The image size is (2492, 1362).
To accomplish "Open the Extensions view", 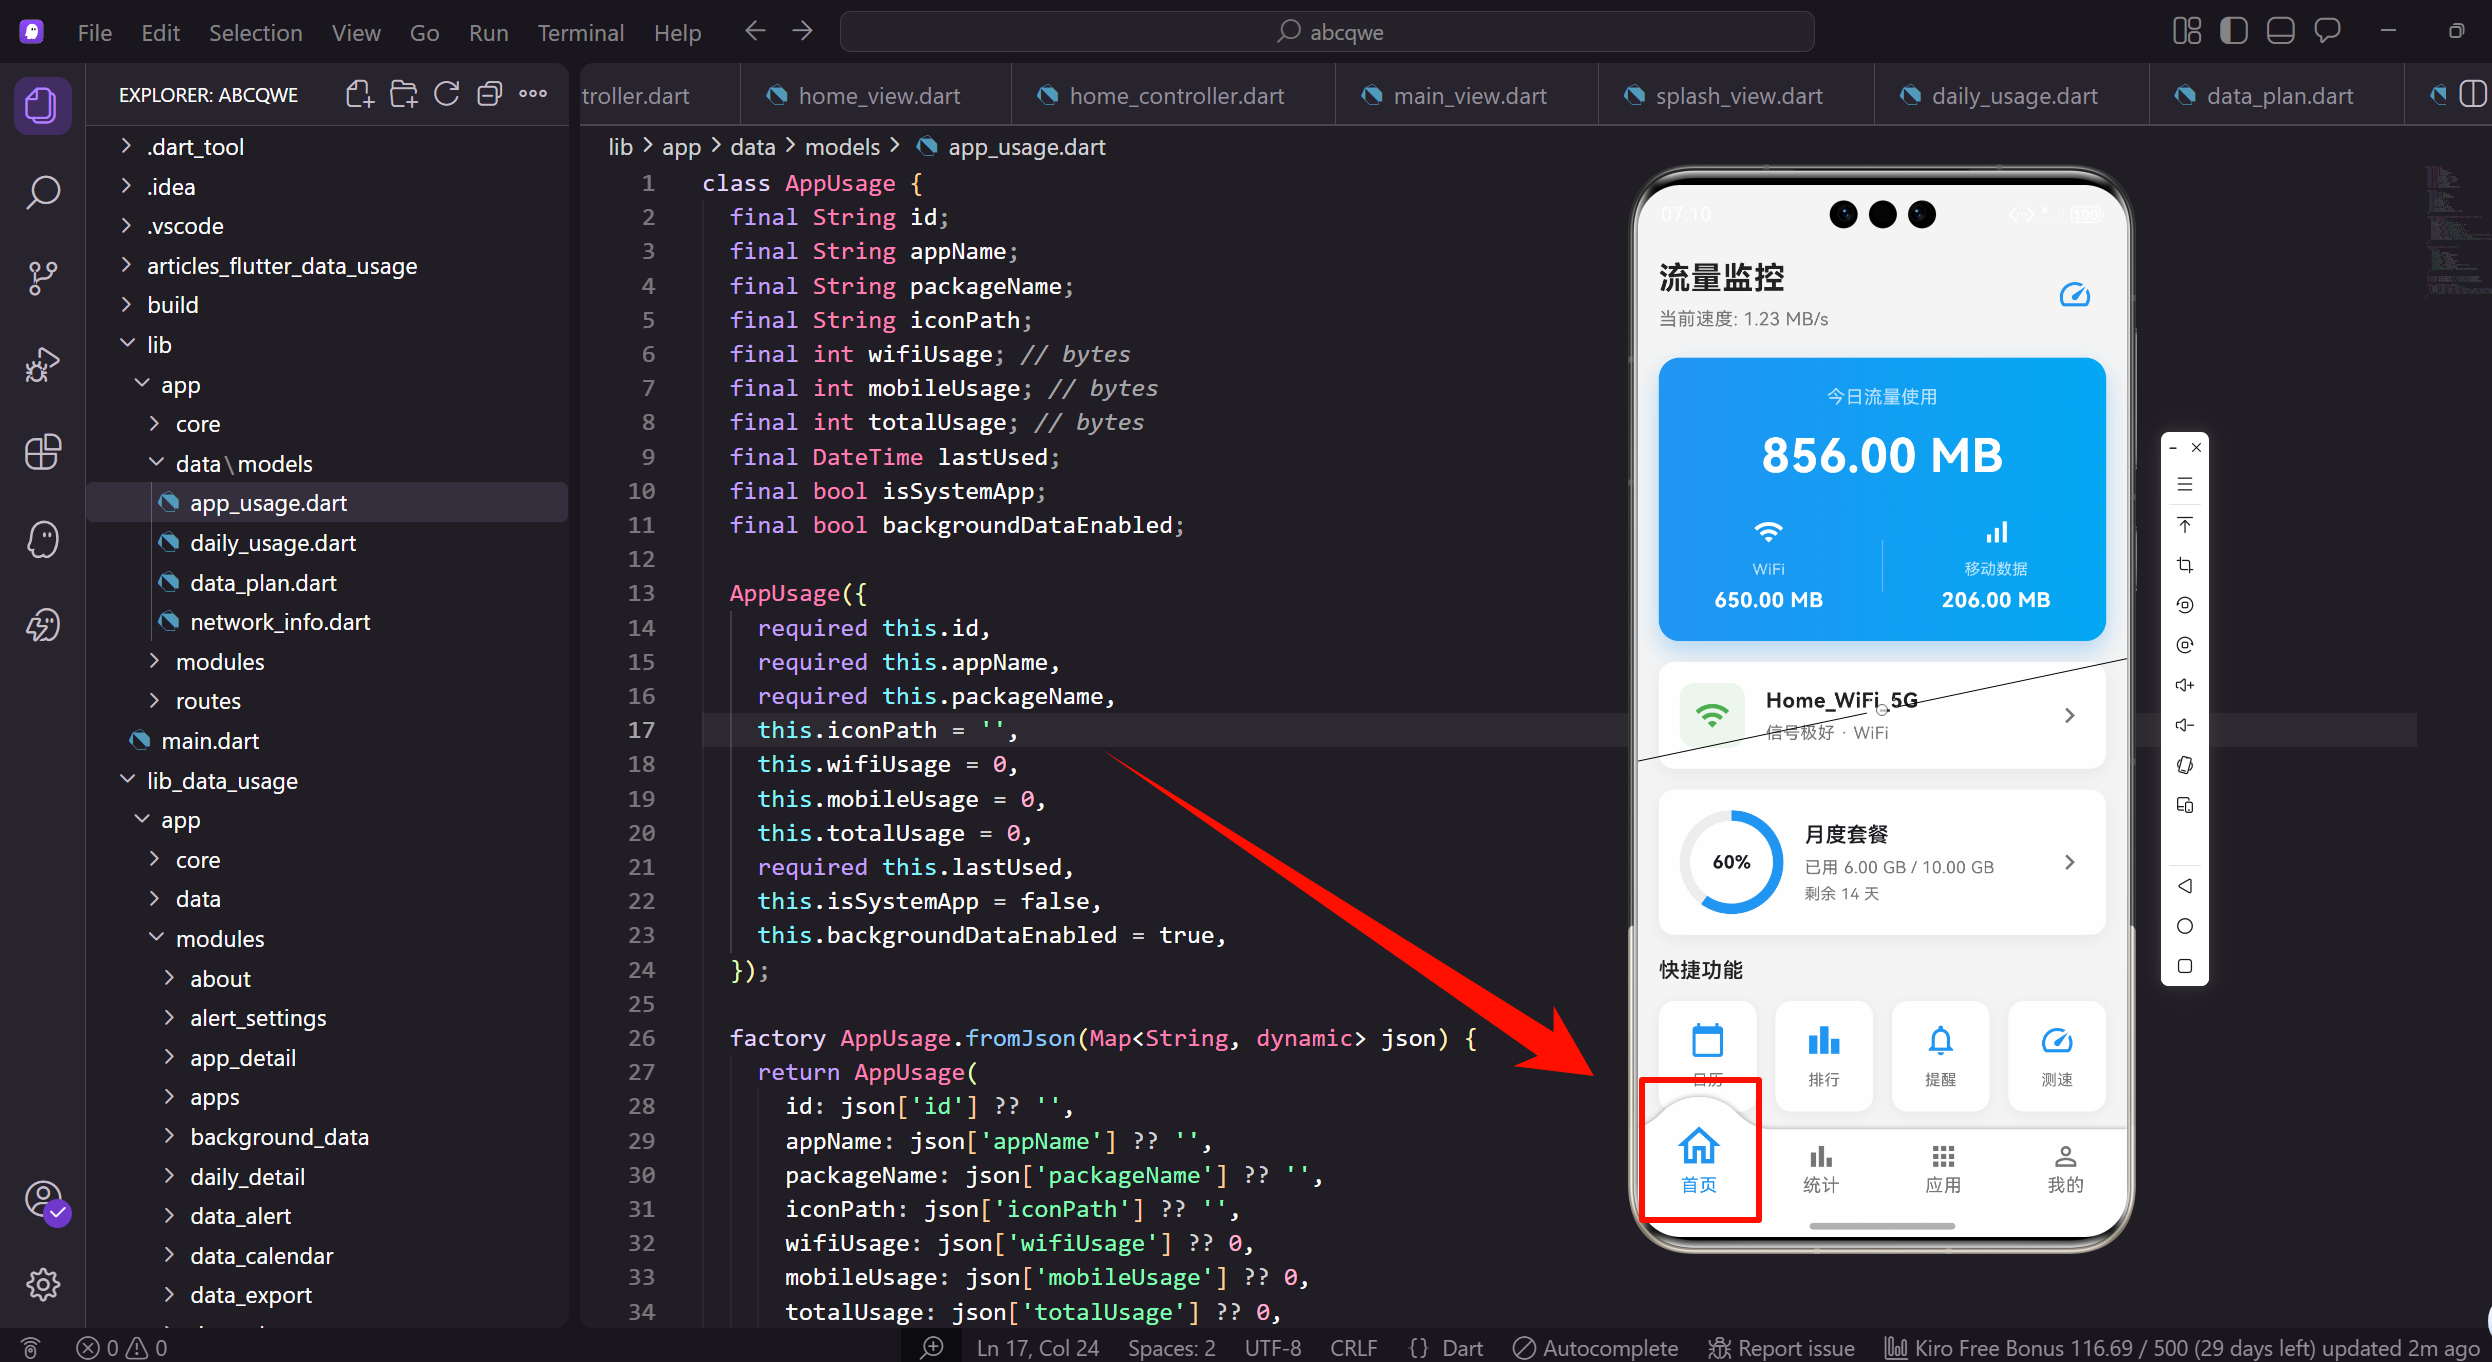I will pyautogui.click(x=42, y=452).
